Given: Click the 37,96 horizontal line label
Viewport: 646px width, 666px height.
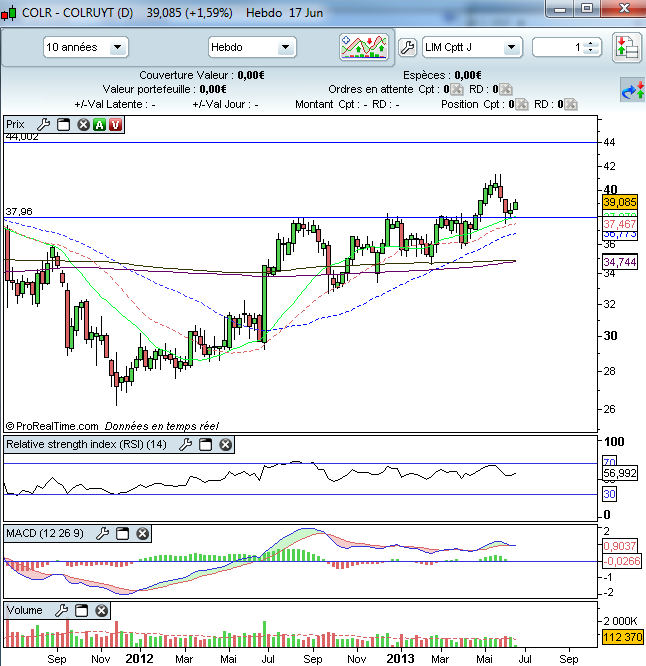Looking at the screenshot, I should click(x=19, y=212).
